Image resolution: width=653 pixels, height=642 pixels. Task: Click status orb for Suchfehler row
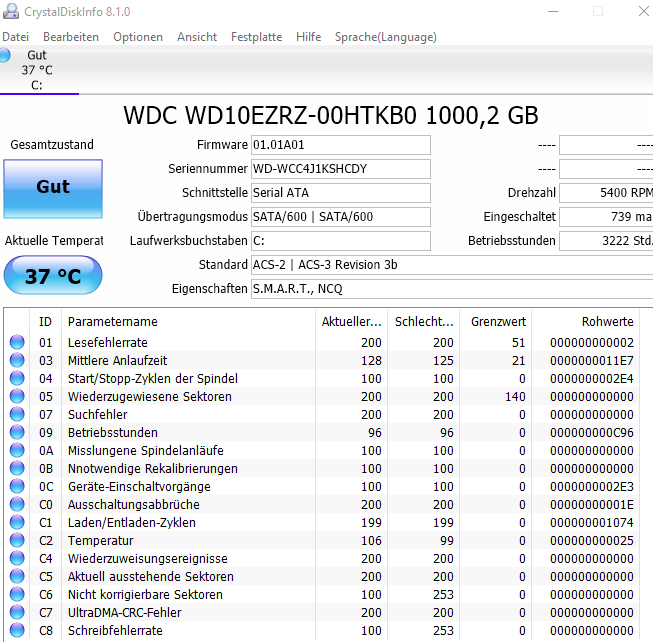[17, 414]
